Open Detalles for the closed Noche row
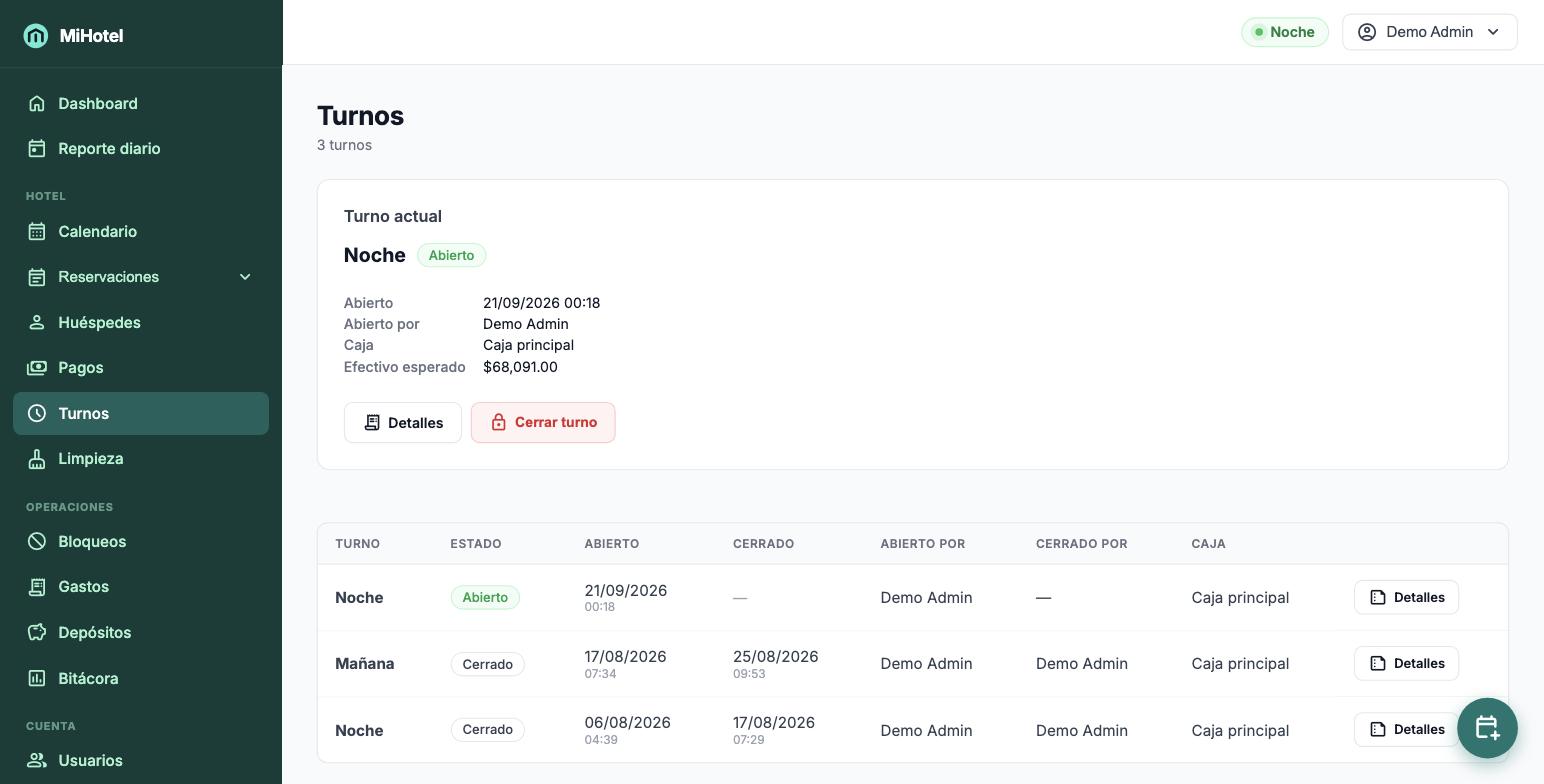The width and height of the screenshot is (1544, 784). point(1406,730)
